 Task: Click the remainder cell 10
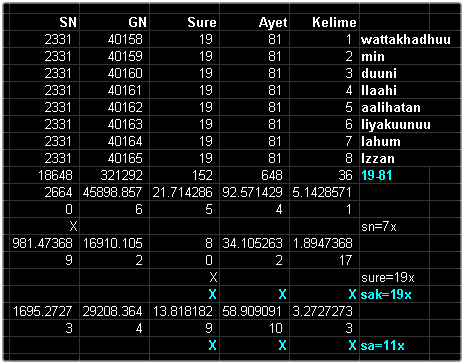276,329
